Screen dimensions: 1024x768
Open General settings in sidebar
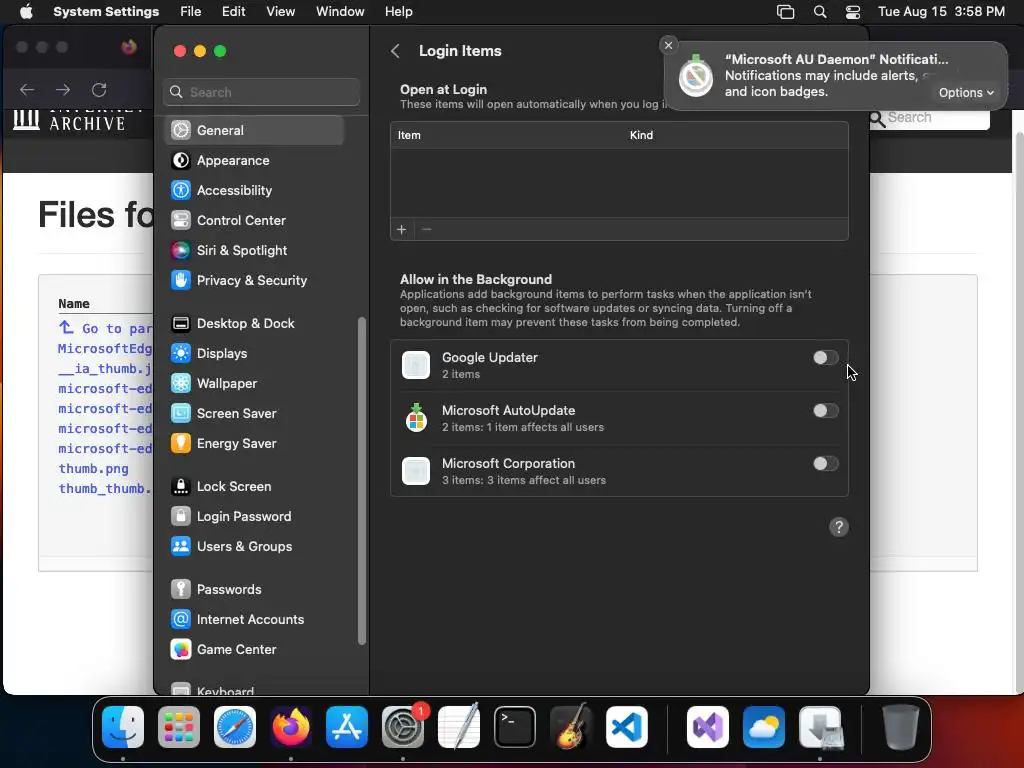pyautogui.click(x=254, y=130)
